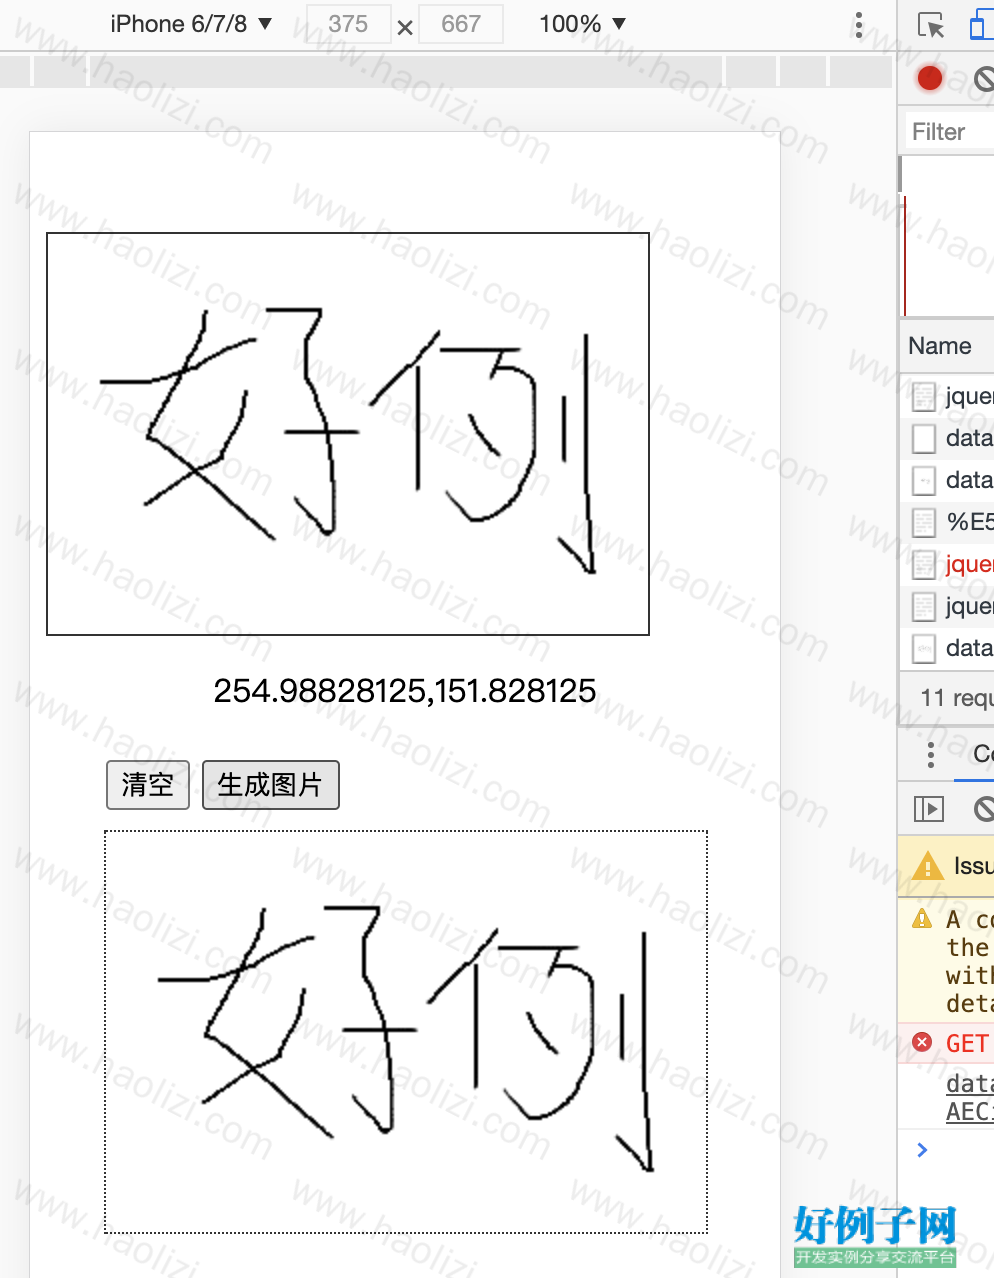Click the warning triangle beside the "A co" message
994x1278 pixels.
coord(922,918)
